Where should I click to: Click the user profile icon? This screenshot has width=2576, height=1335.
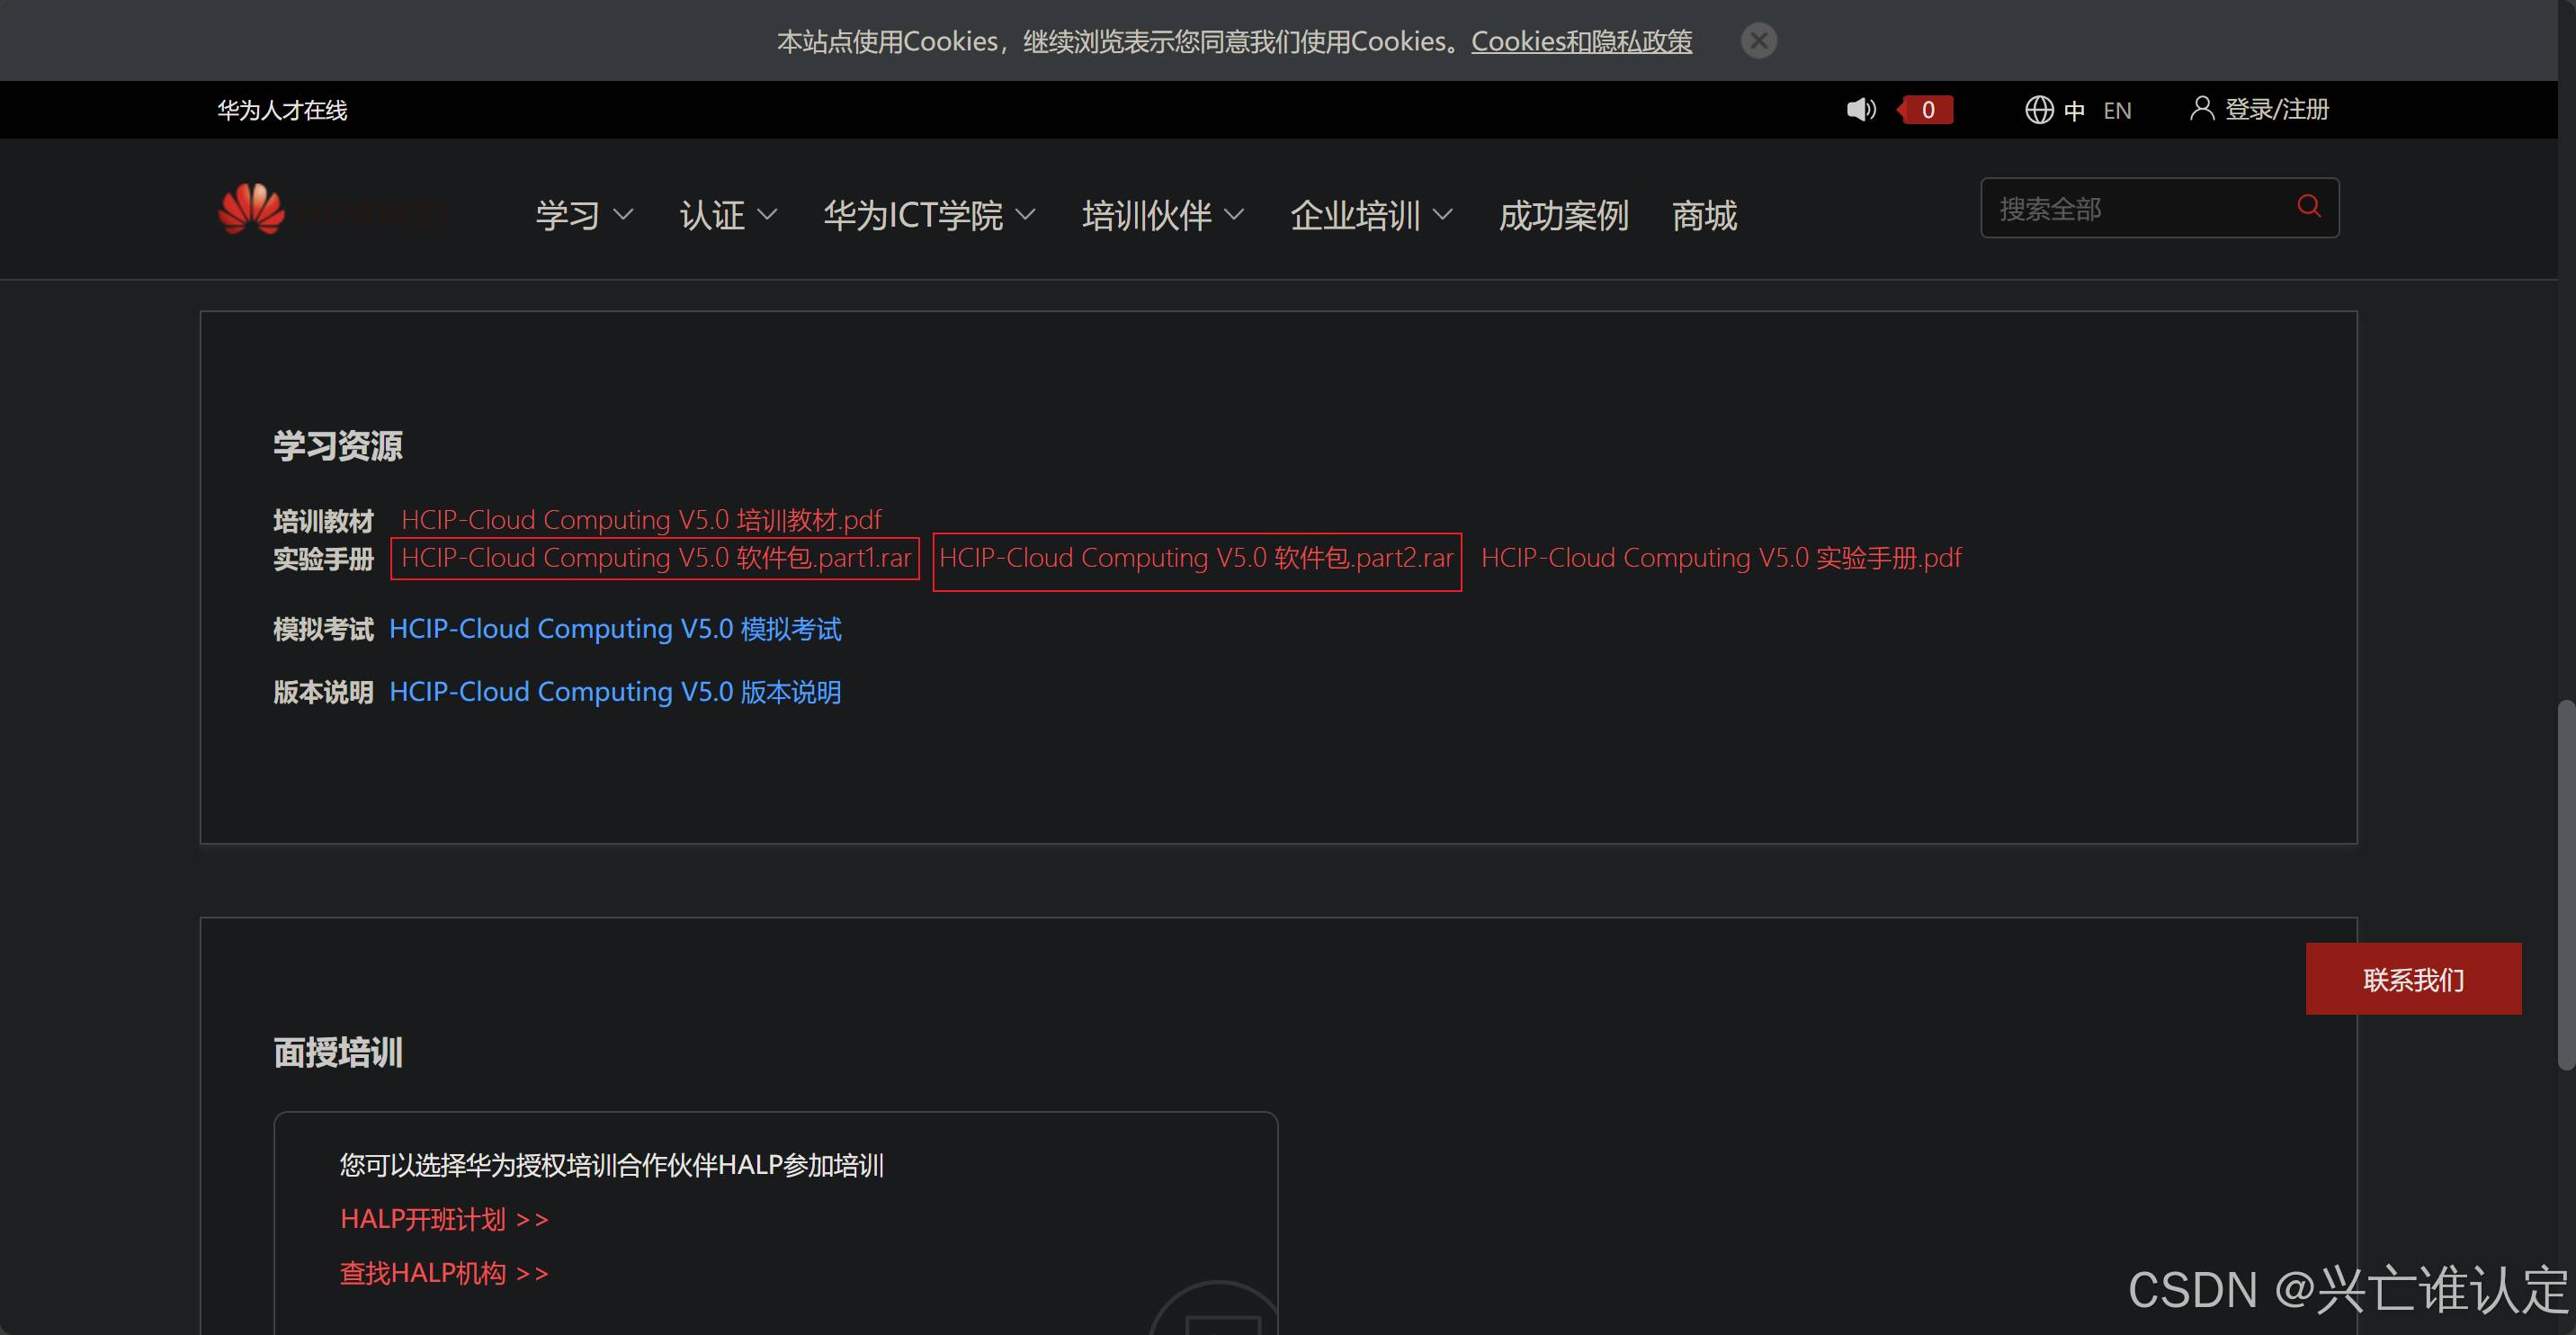2201,108
